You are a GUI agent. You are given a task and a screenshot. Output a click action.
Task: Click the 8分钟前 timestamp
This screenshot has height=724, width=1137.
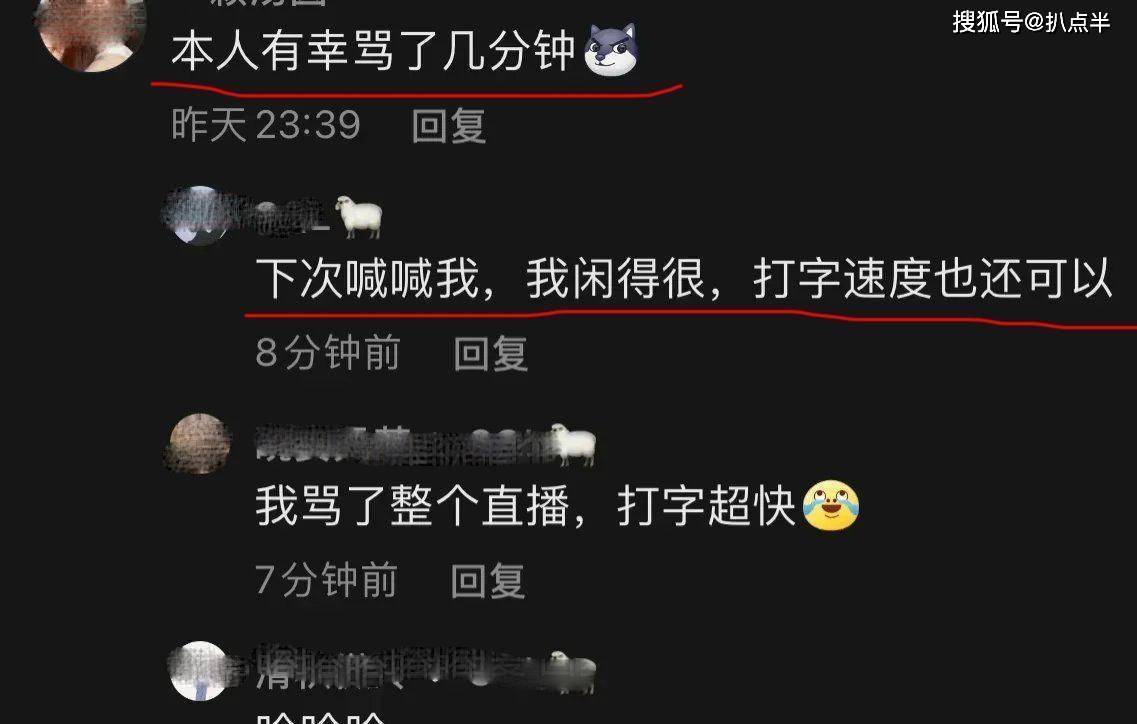tap(328, 353)
